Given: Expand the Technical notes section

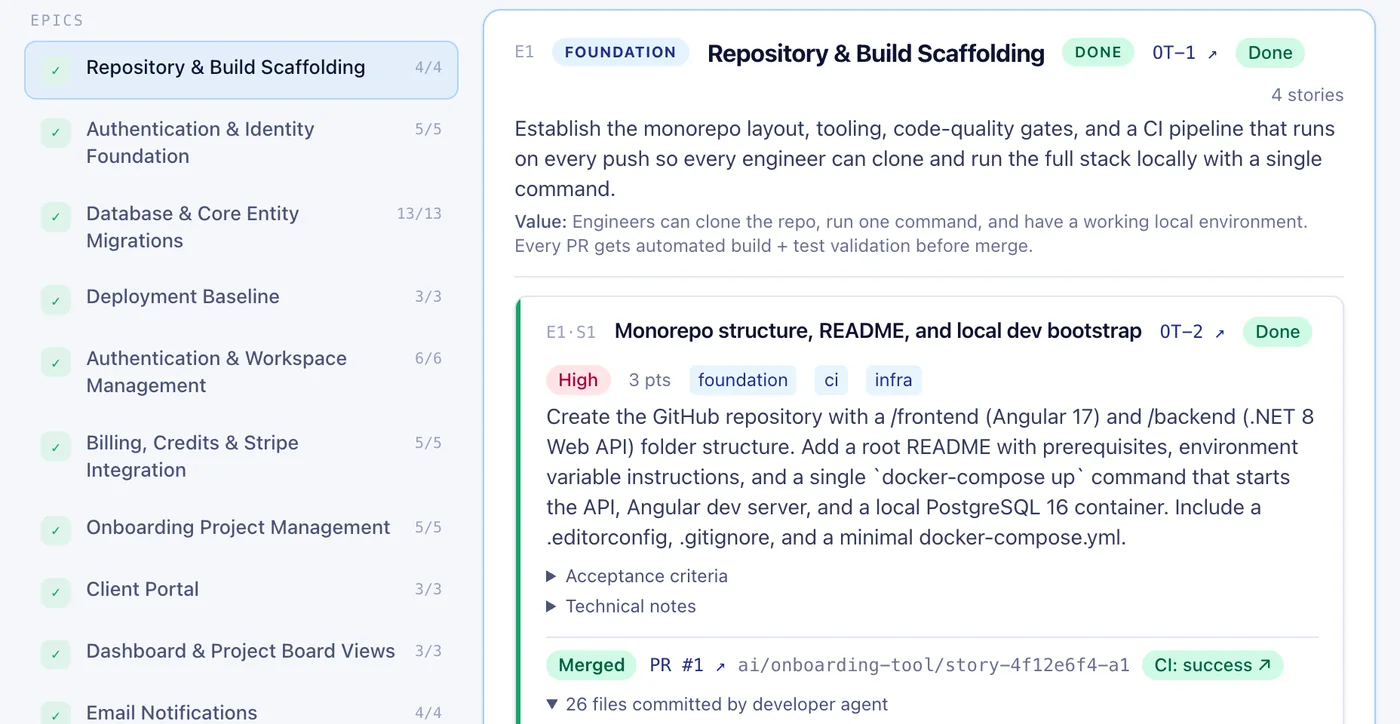Looking at the screenshot, I should [x=621, y=606].
